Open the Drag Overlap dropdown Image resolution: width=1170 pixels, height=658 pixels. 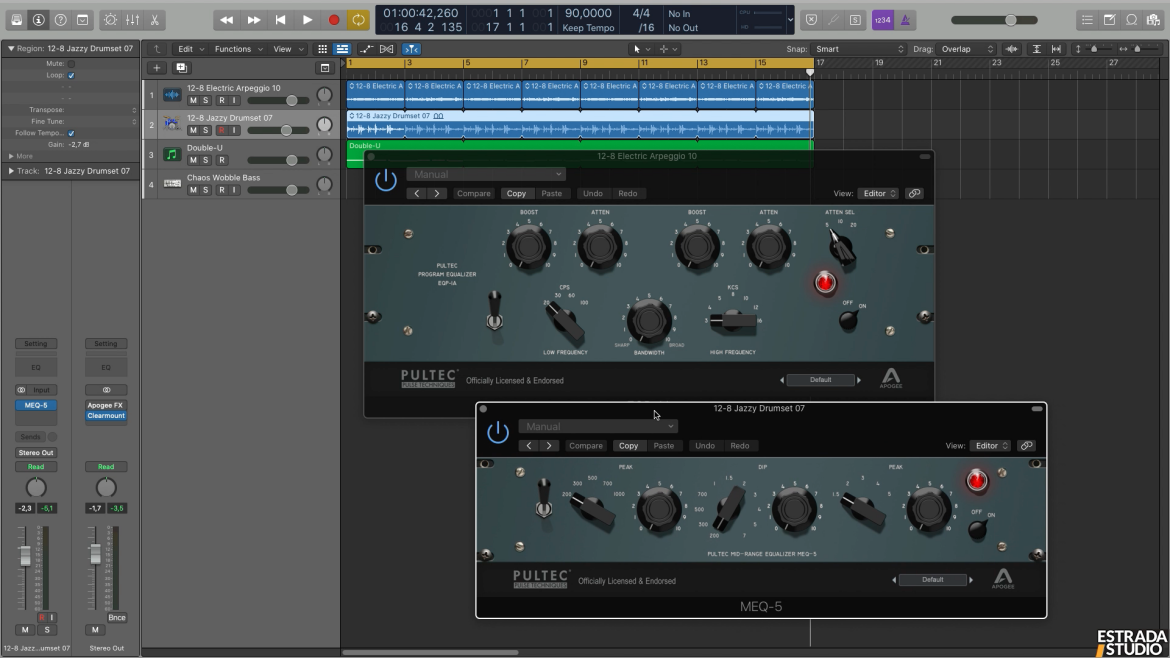pos(966,49)
